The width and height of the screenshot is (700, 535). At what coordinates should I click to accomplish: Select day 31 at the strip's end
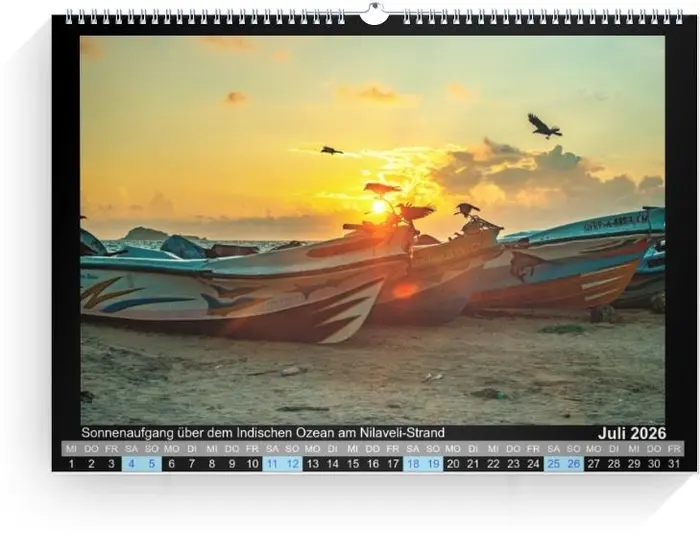coord(675,463)
